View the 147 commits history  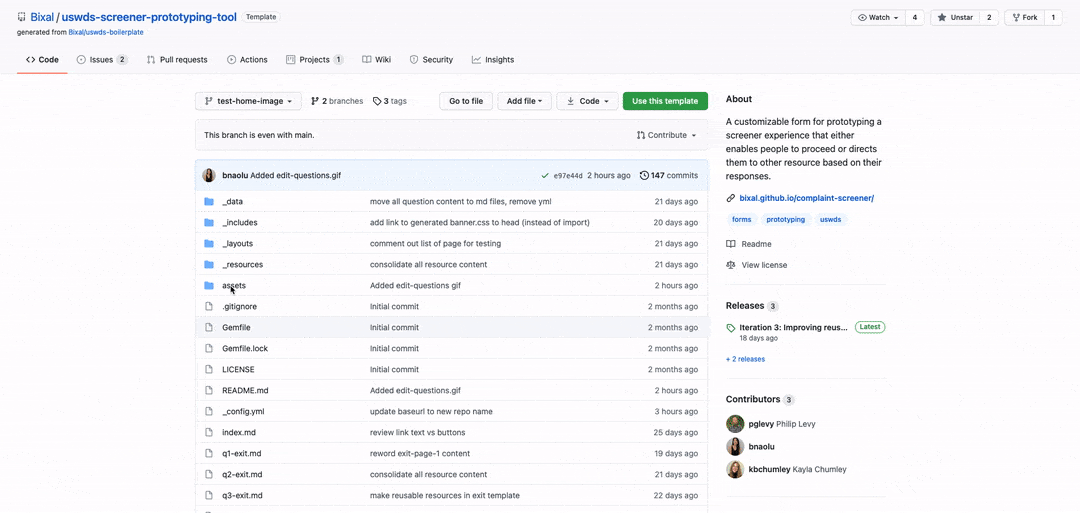coord(668,176)
